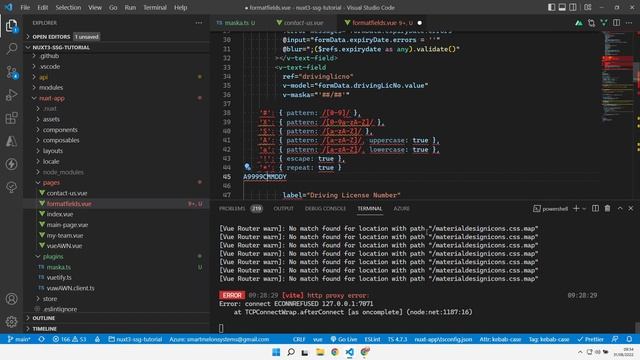Click the lightbulb code action icon
The height and width of the screenshot is (360, 640).
247,167
